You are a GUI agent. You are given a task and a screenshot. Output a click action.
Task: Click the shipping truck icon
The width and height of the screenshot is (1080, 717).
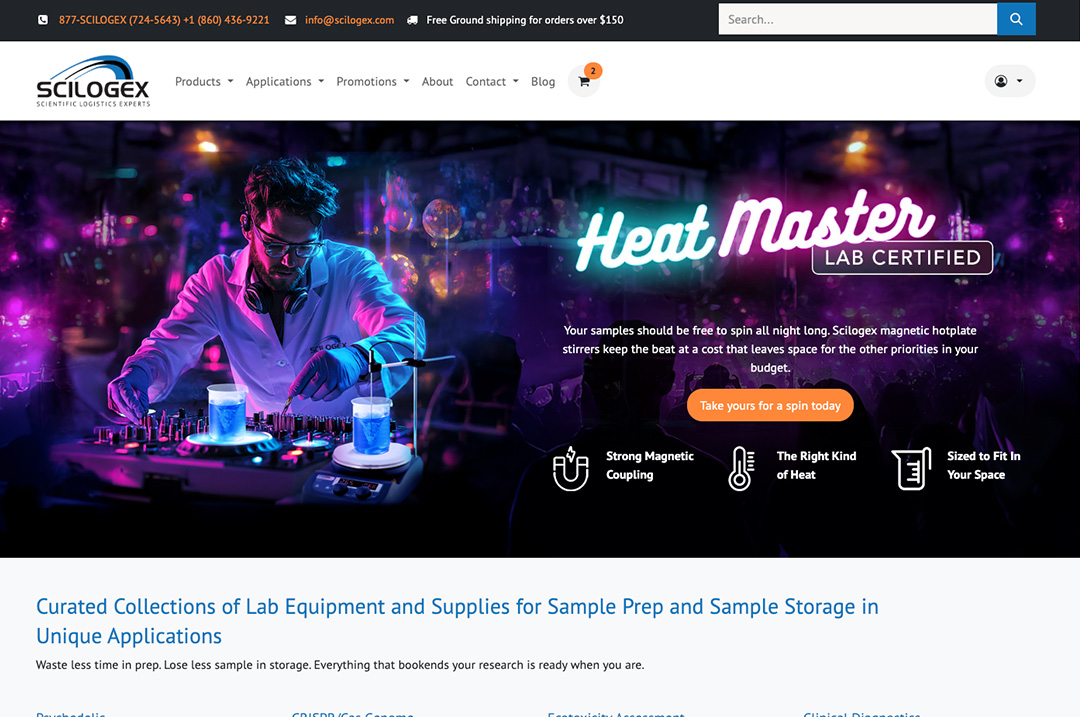click(x=412, y=20)
